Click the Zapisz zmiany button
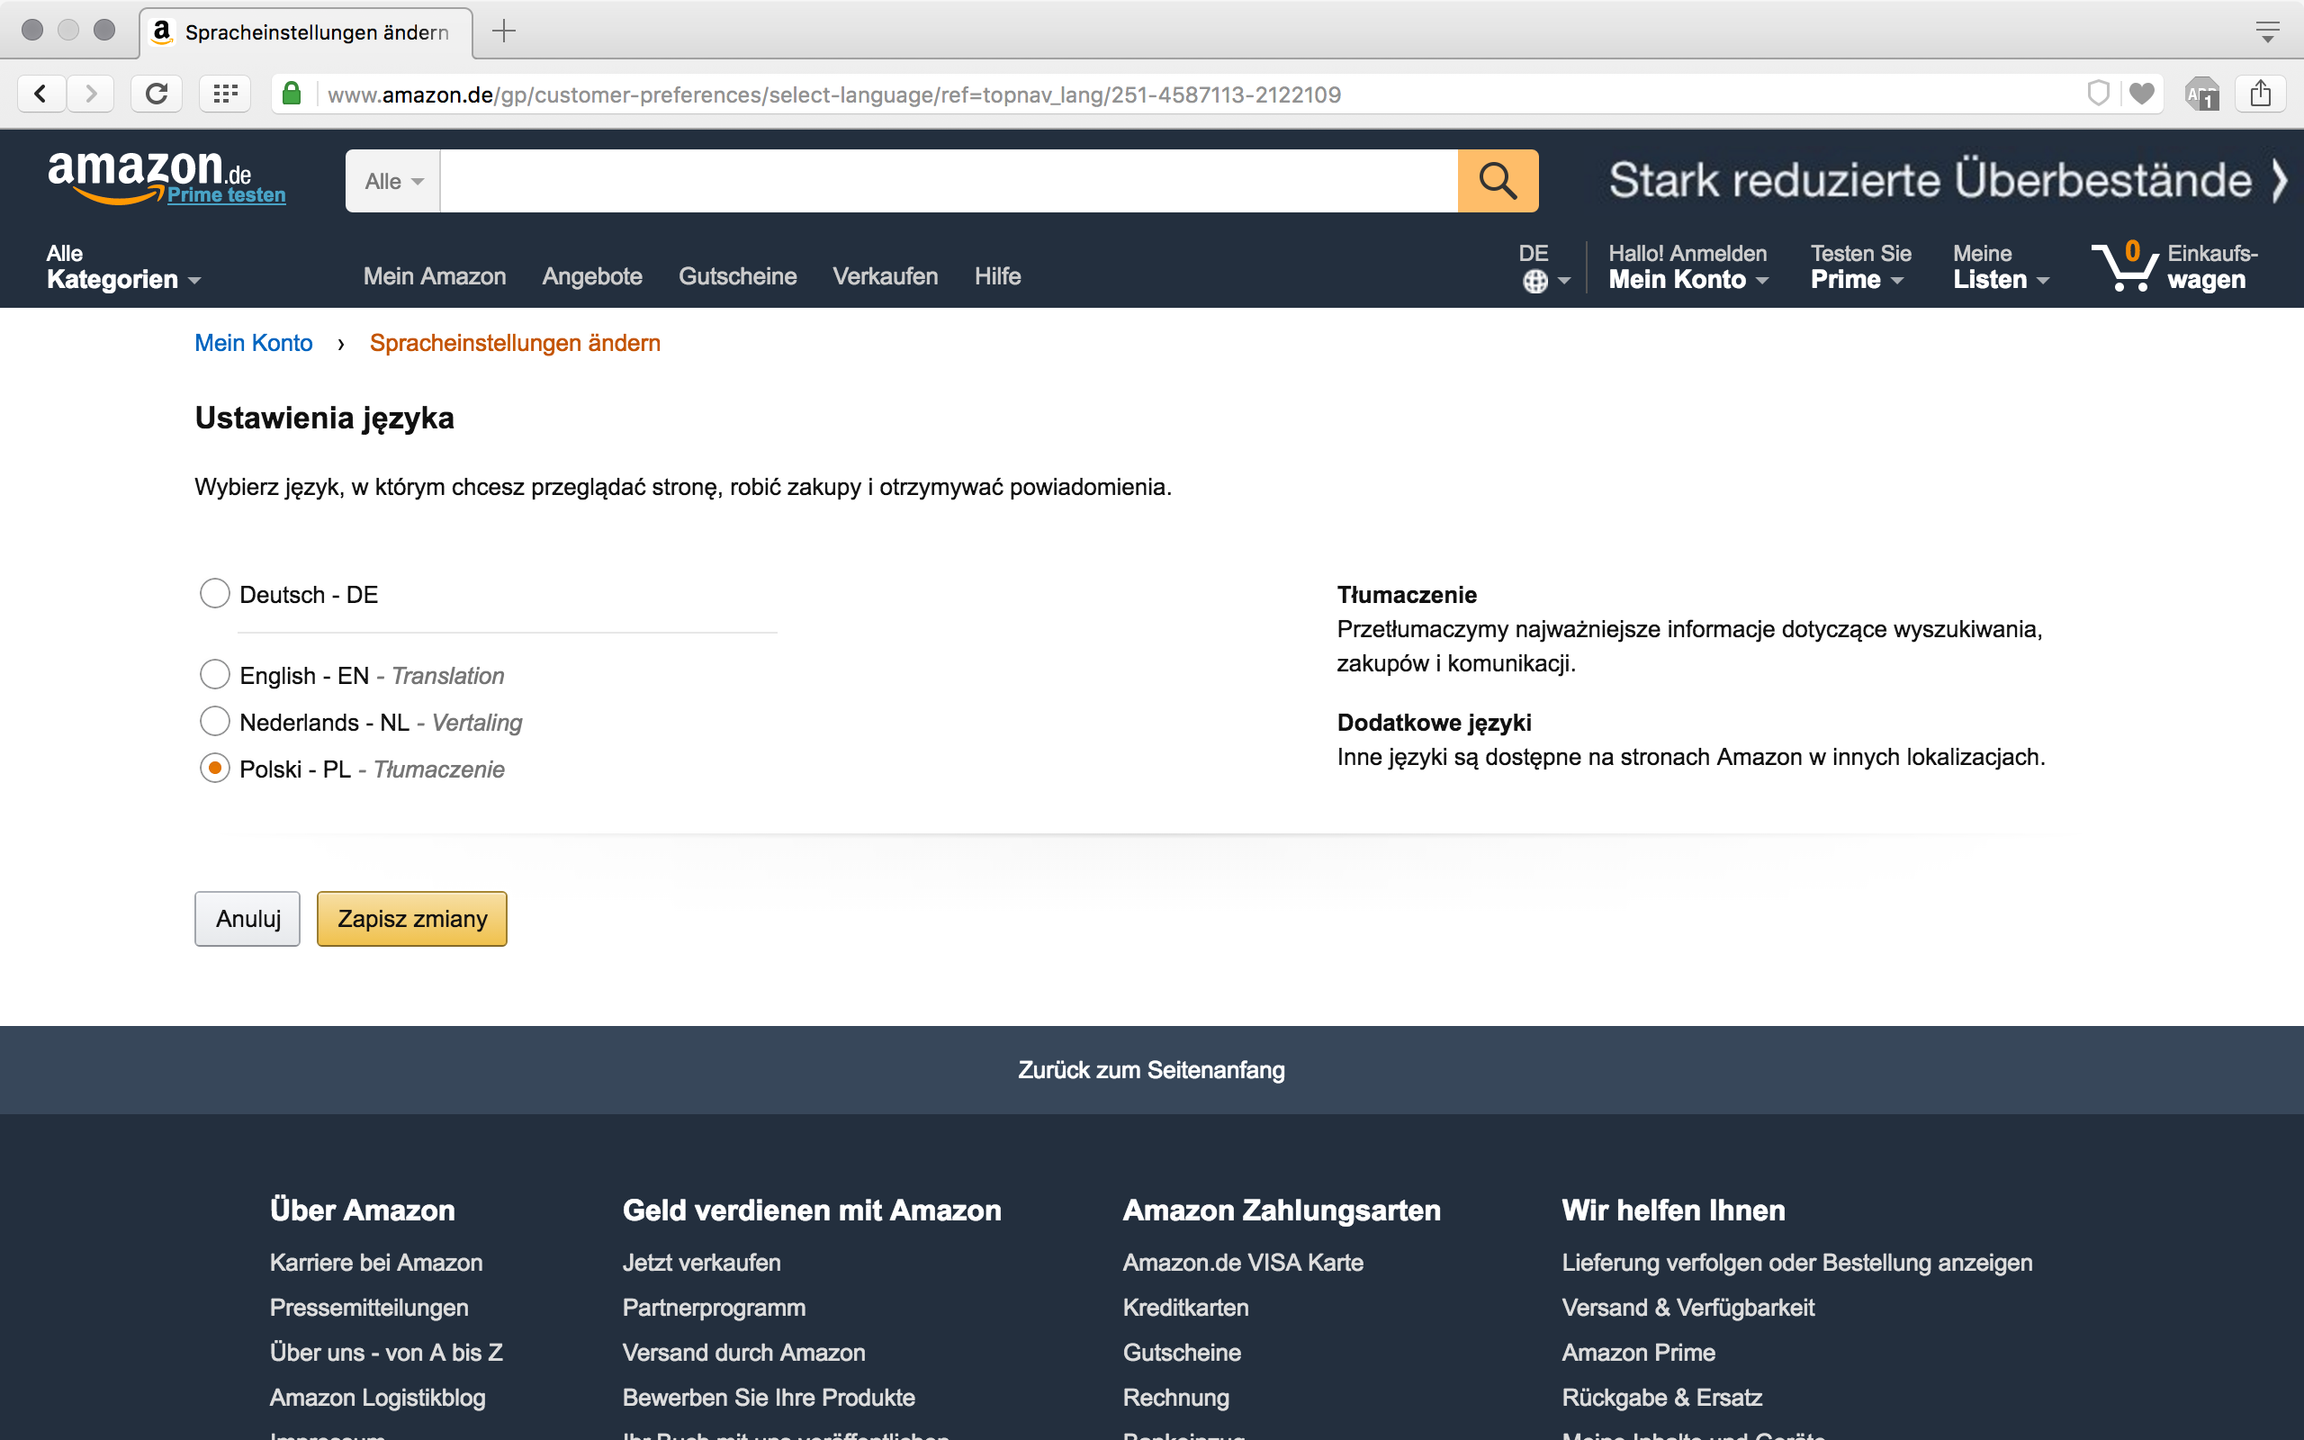 coord(412,918)
